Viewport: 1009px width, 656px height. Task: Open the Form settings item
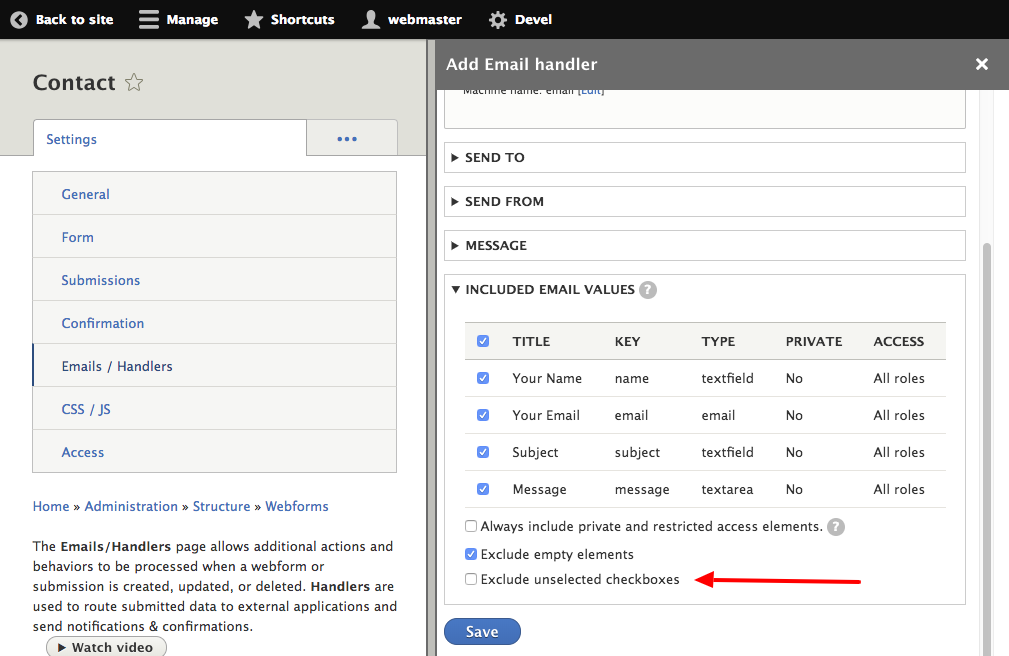(x=214, y=237)
